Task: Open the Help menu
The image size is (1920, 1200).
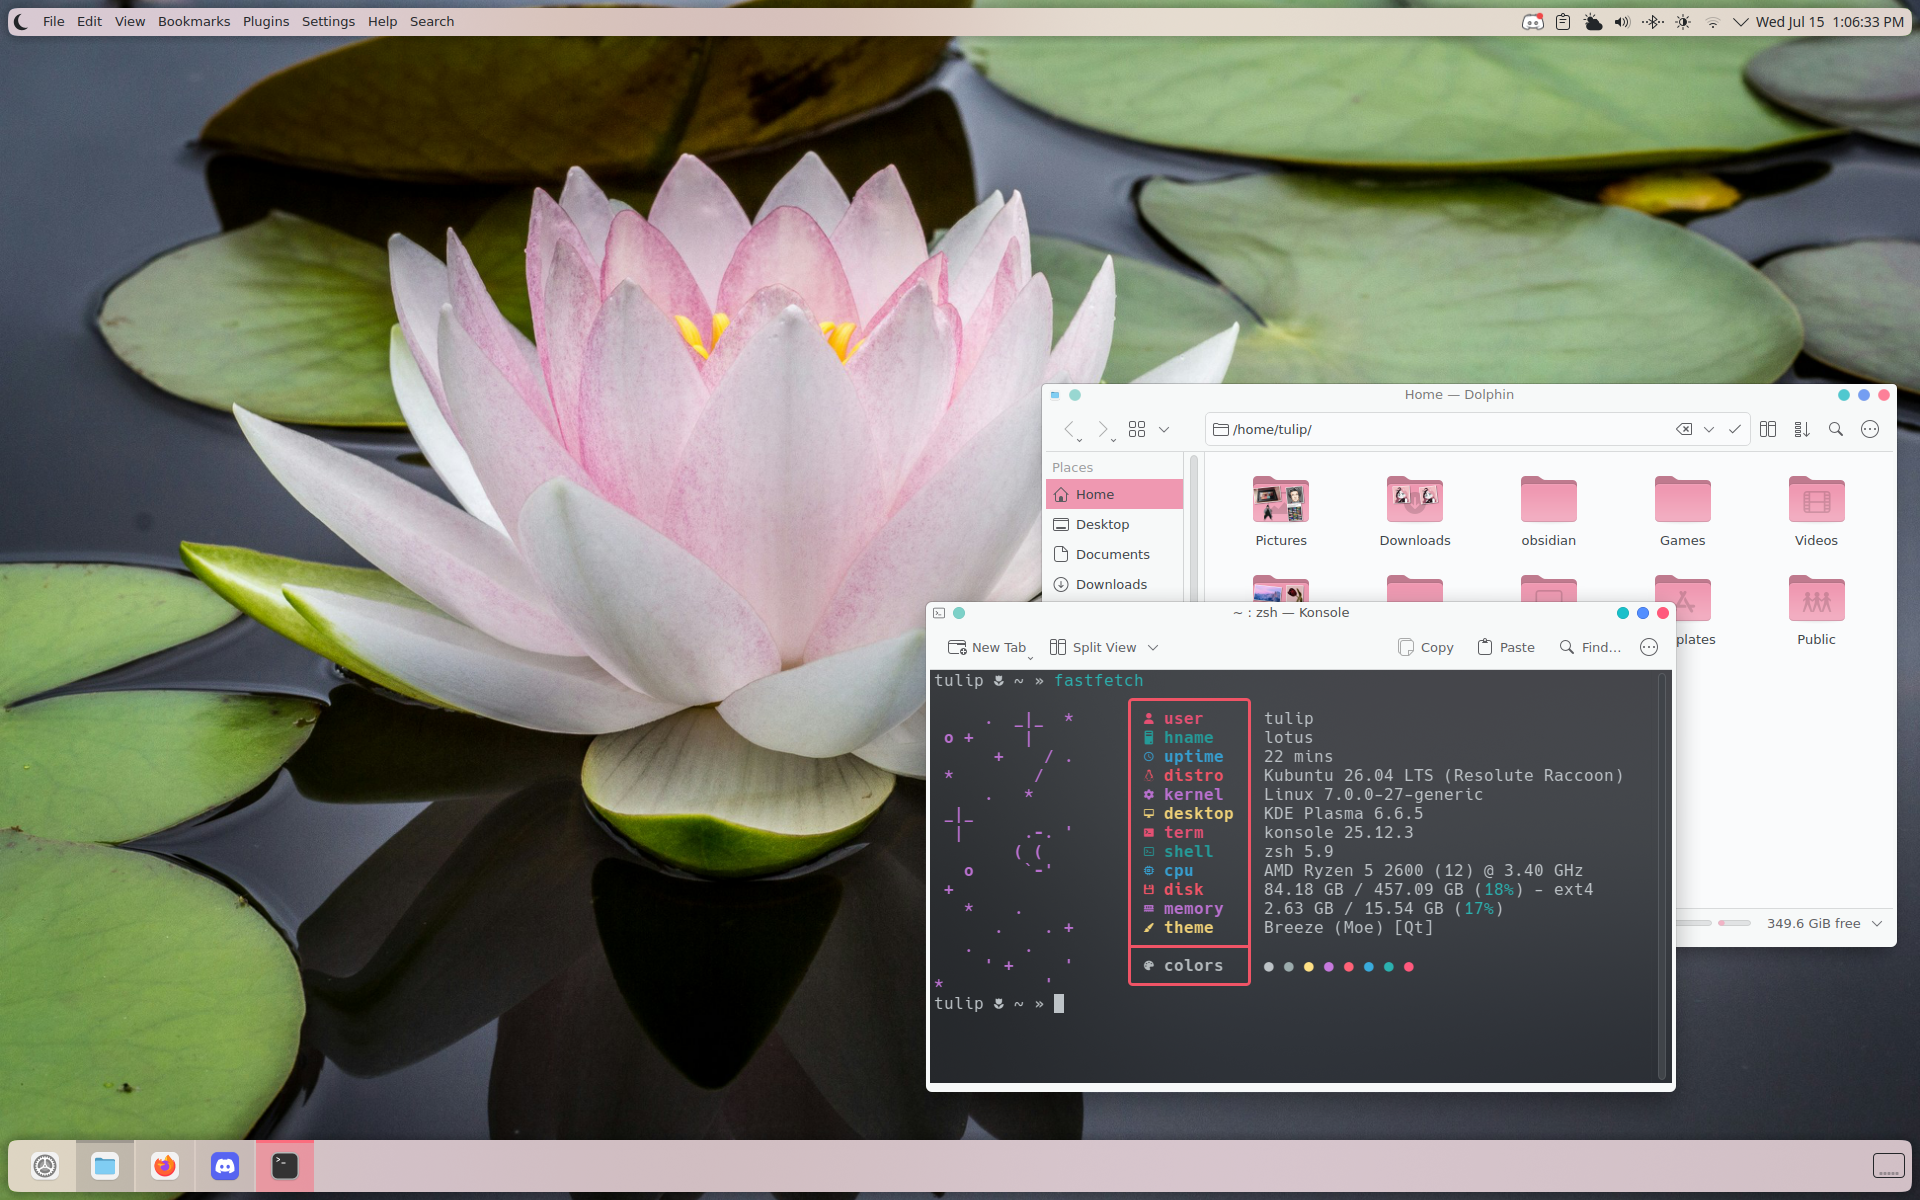Action: 382,21
